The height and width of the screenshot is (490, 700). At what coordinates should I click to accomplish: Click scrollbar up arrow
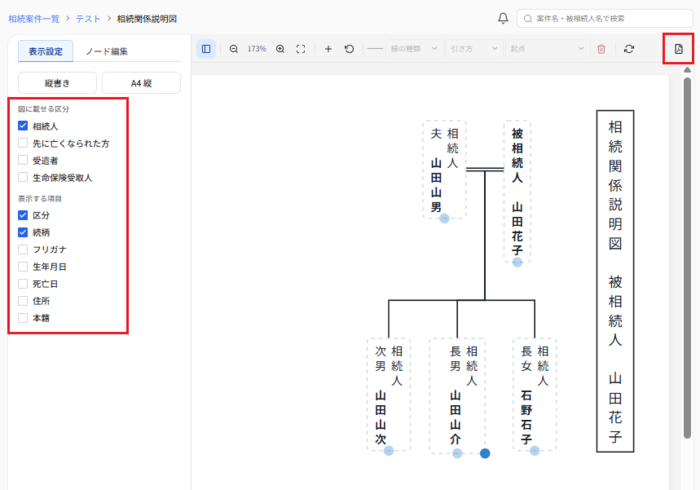tap(687, 70)
